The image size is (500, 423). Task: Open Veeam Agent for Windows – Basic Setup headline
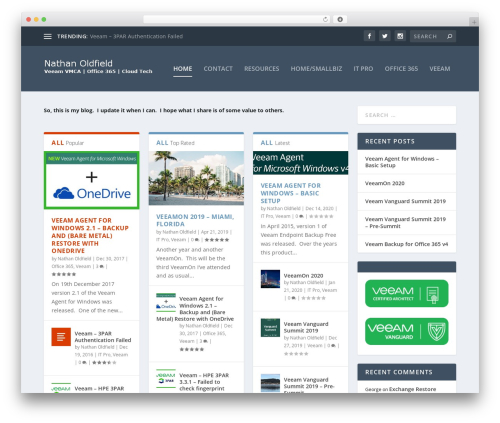(x=291, y=193)
